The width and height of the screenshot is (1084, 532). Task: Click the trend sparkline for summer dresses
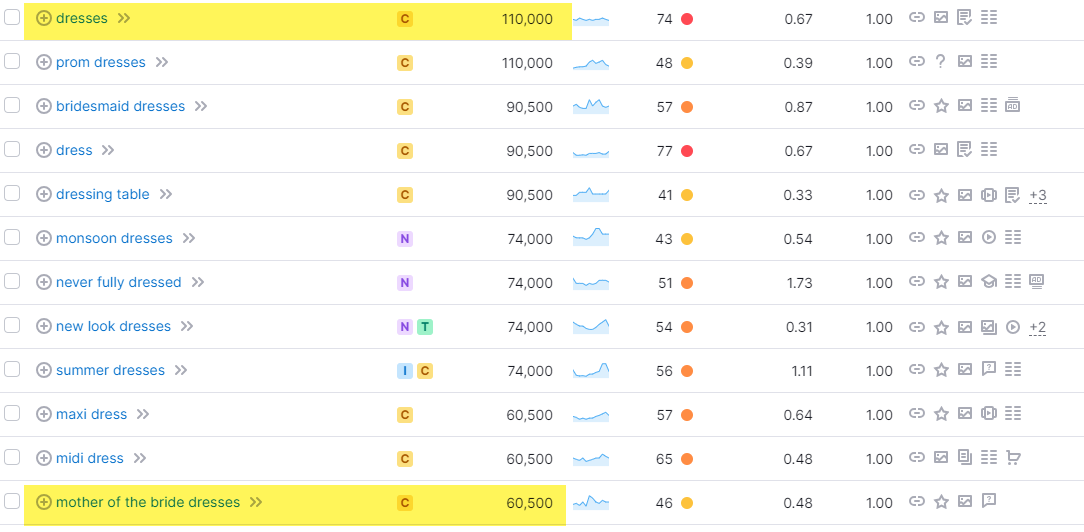point(591,370)
